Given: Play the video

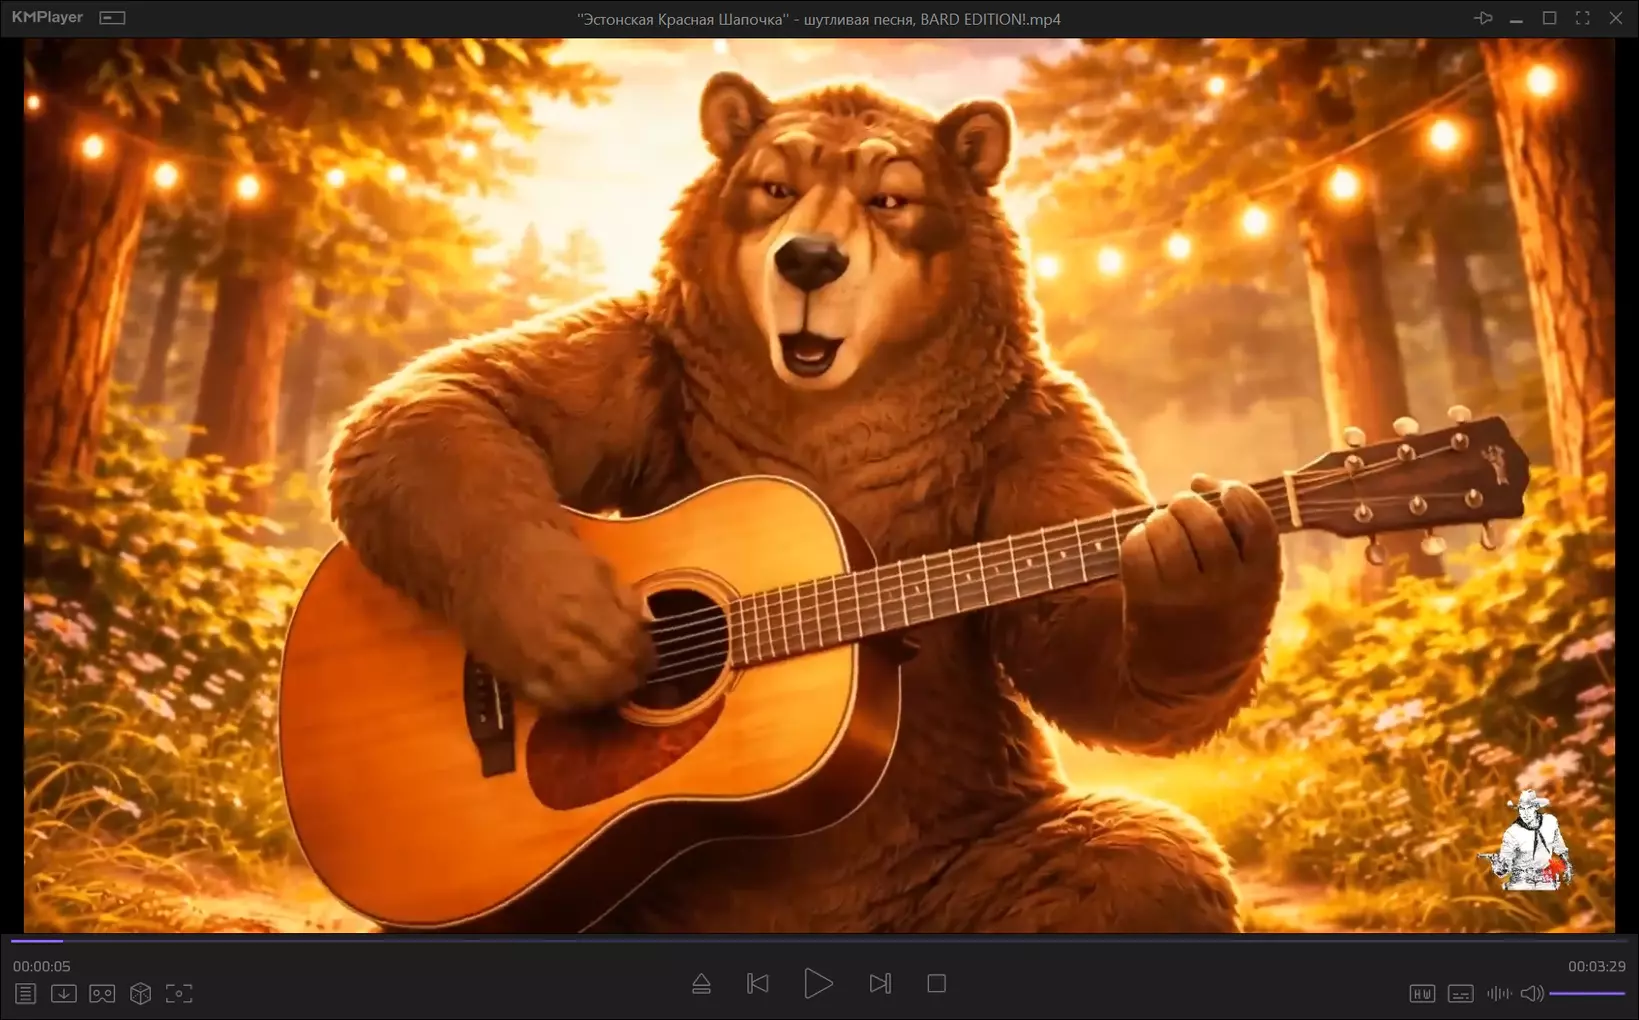Looking at the screenshot, I should tap(818, 984).
